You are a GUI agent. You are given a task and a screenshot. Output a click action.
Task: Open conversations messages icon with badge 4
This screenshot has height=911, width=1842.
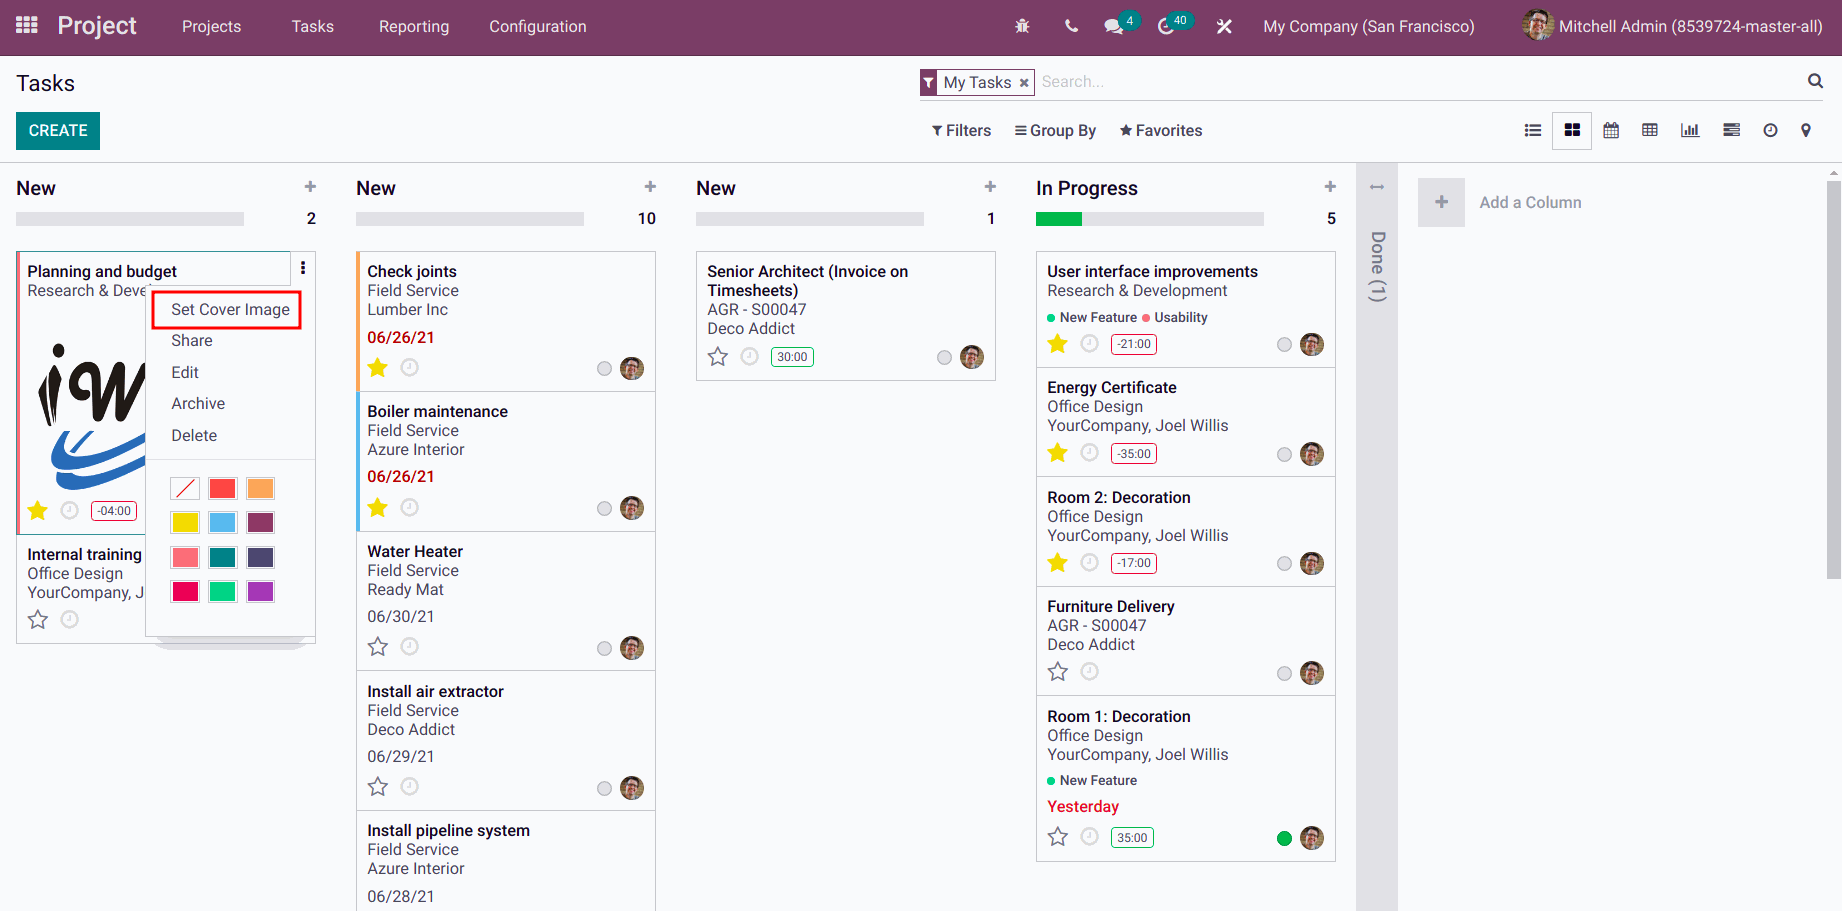(1114, 26)
